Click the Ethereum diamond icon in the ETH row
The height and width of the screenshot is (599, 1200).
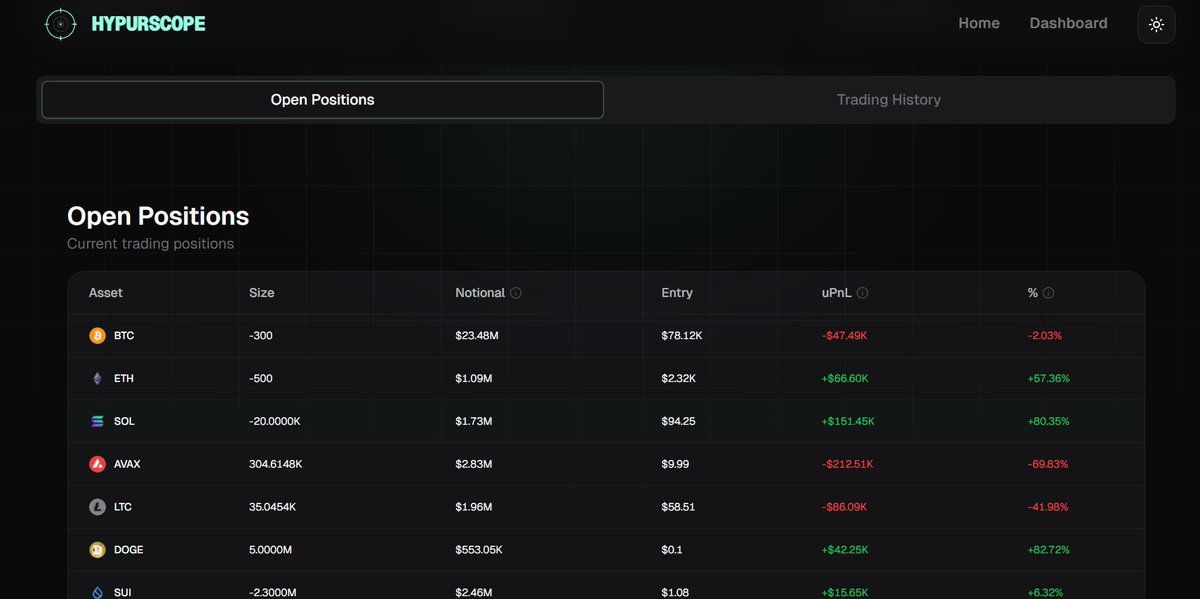coord(97,379)
